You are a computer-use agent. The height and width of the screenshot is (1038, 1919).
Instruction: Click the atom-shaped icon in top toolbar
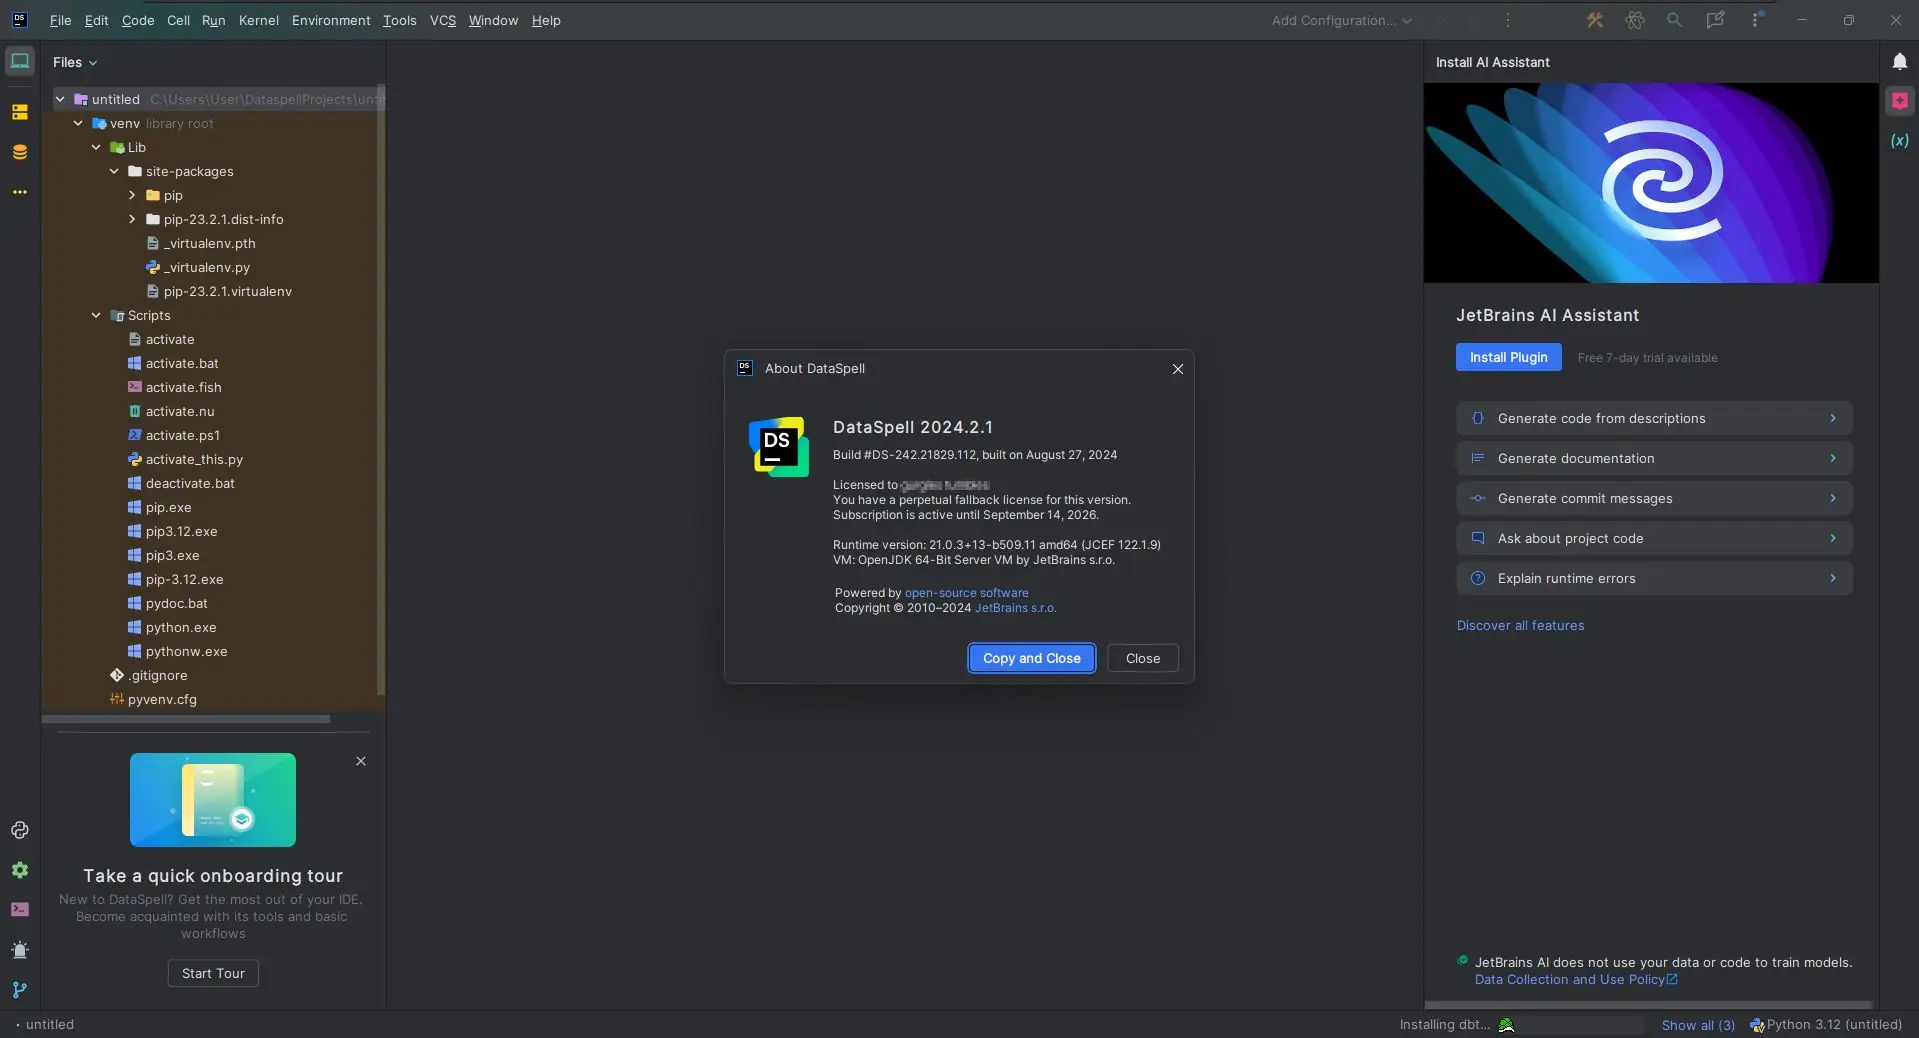pyautogui.click(x=1635, y=20)
